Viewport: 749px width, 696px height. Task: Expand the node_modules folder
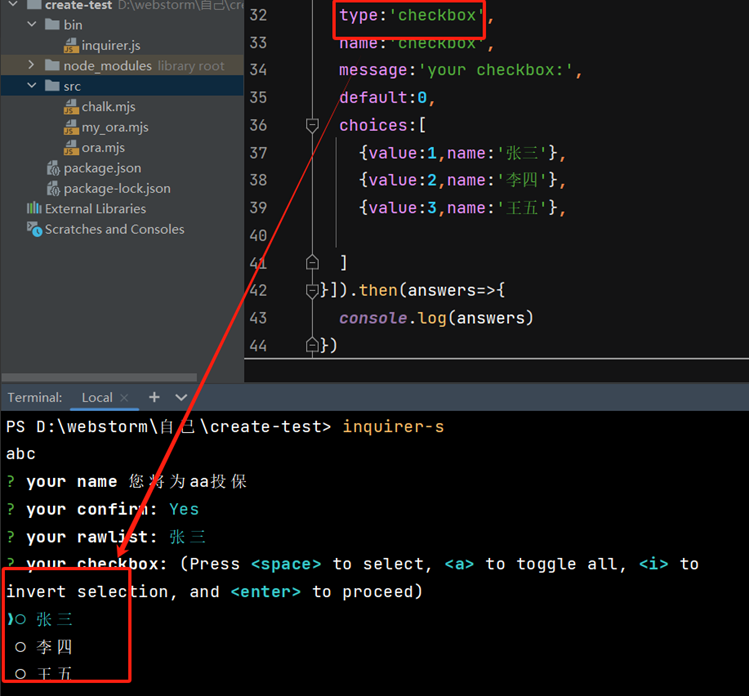[31, 64]
